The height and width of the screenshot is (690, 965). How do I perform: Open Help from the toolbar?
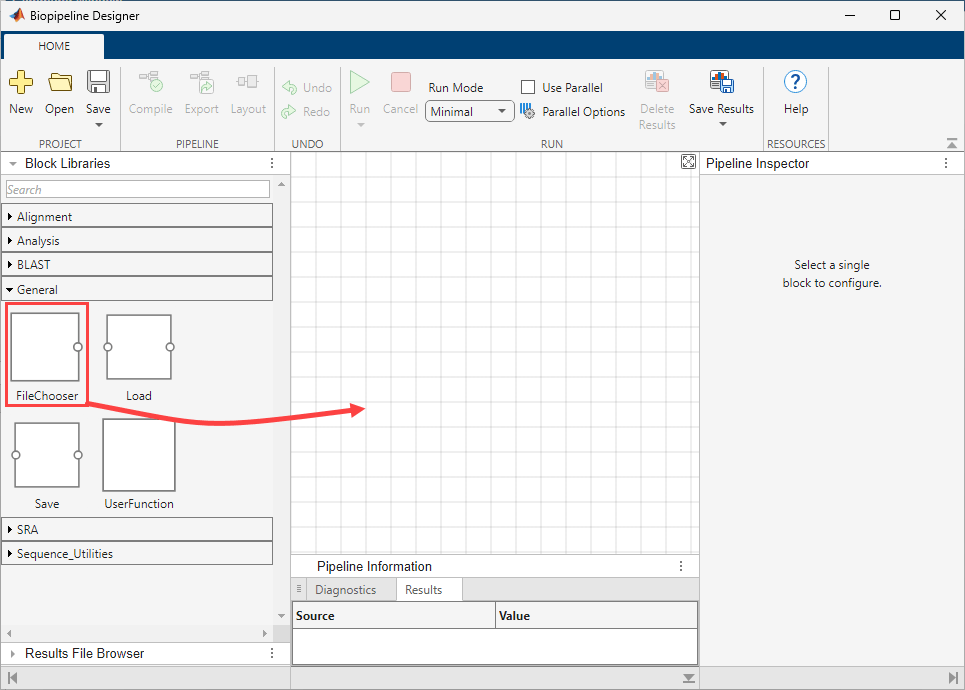click(x=796, y=83)
